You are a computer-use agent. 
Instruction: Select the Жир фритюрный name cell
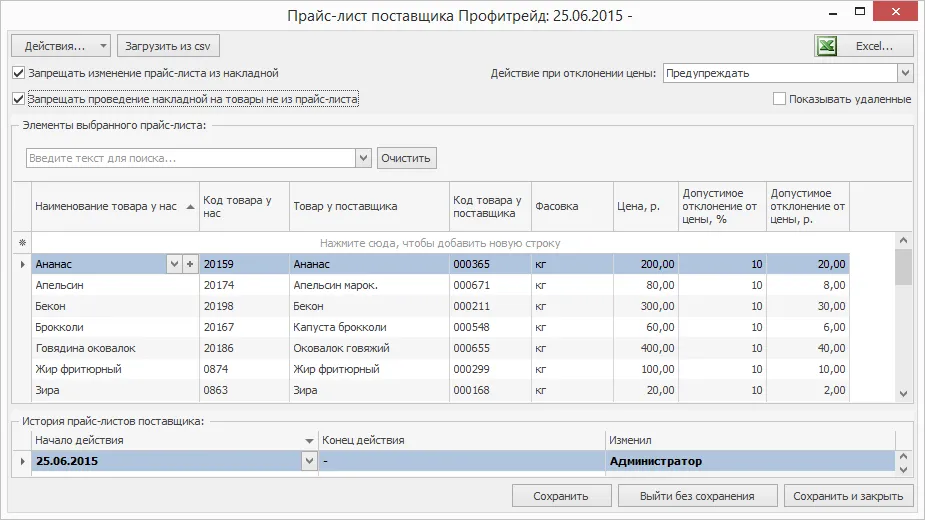(x=116, y=369)
